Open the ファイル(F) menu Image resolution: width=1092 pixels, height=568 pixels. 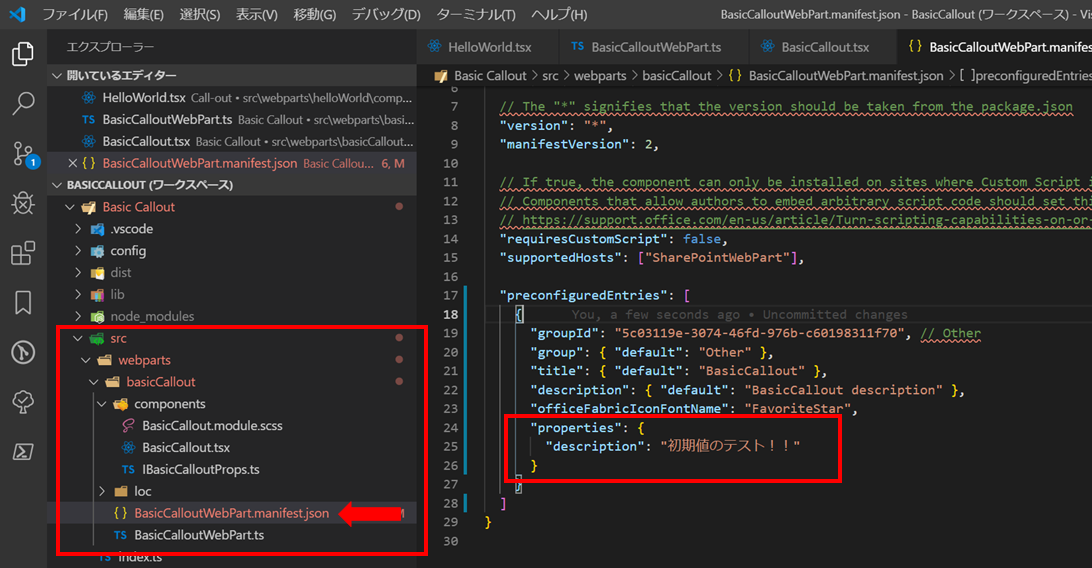click(x=75, y=14)
